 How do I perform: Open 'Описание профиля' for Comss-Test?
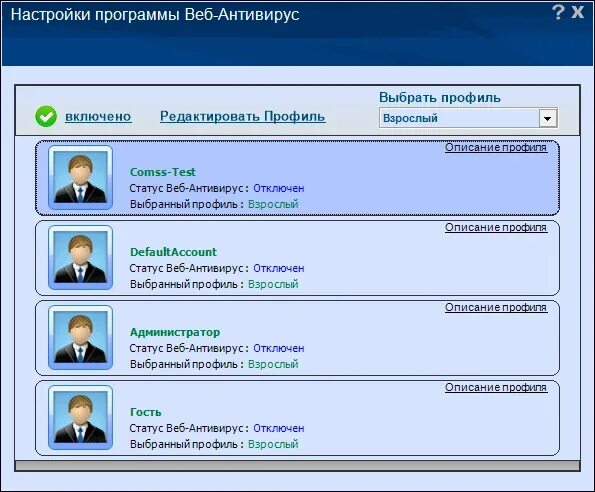pos(496,147)
